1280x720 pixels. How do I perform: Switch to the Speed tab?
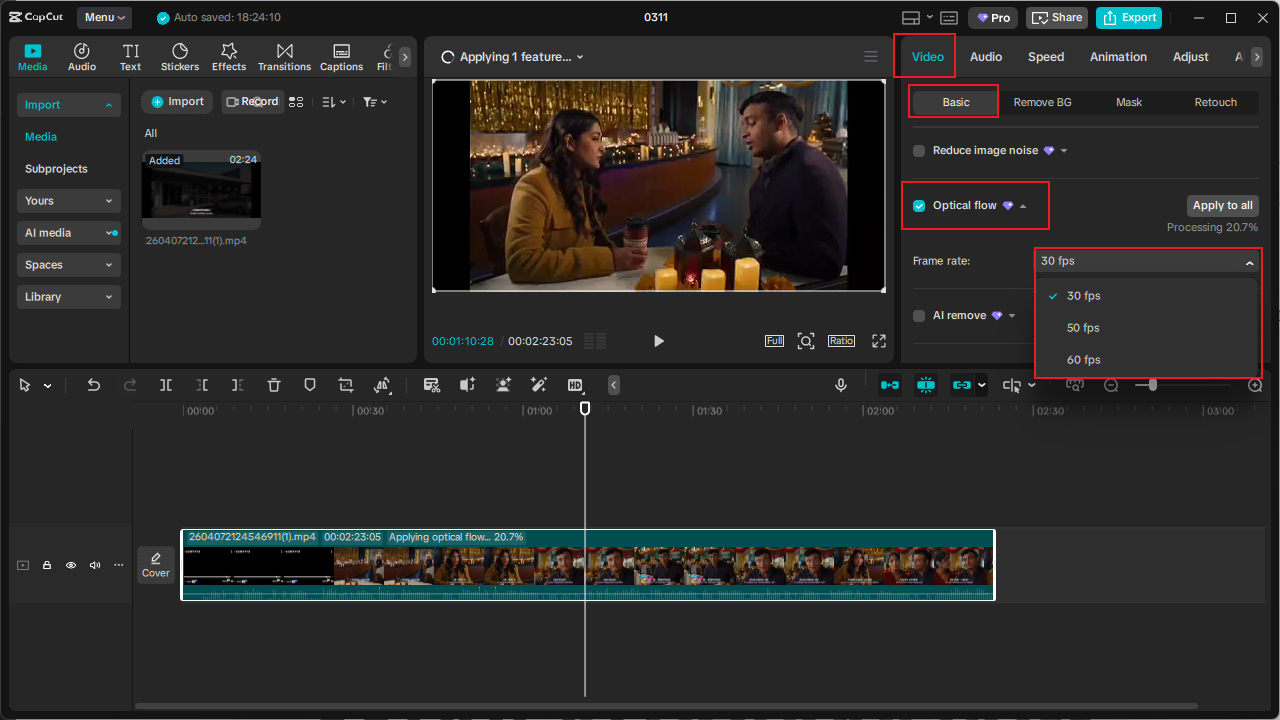(x=1046, y=57)
